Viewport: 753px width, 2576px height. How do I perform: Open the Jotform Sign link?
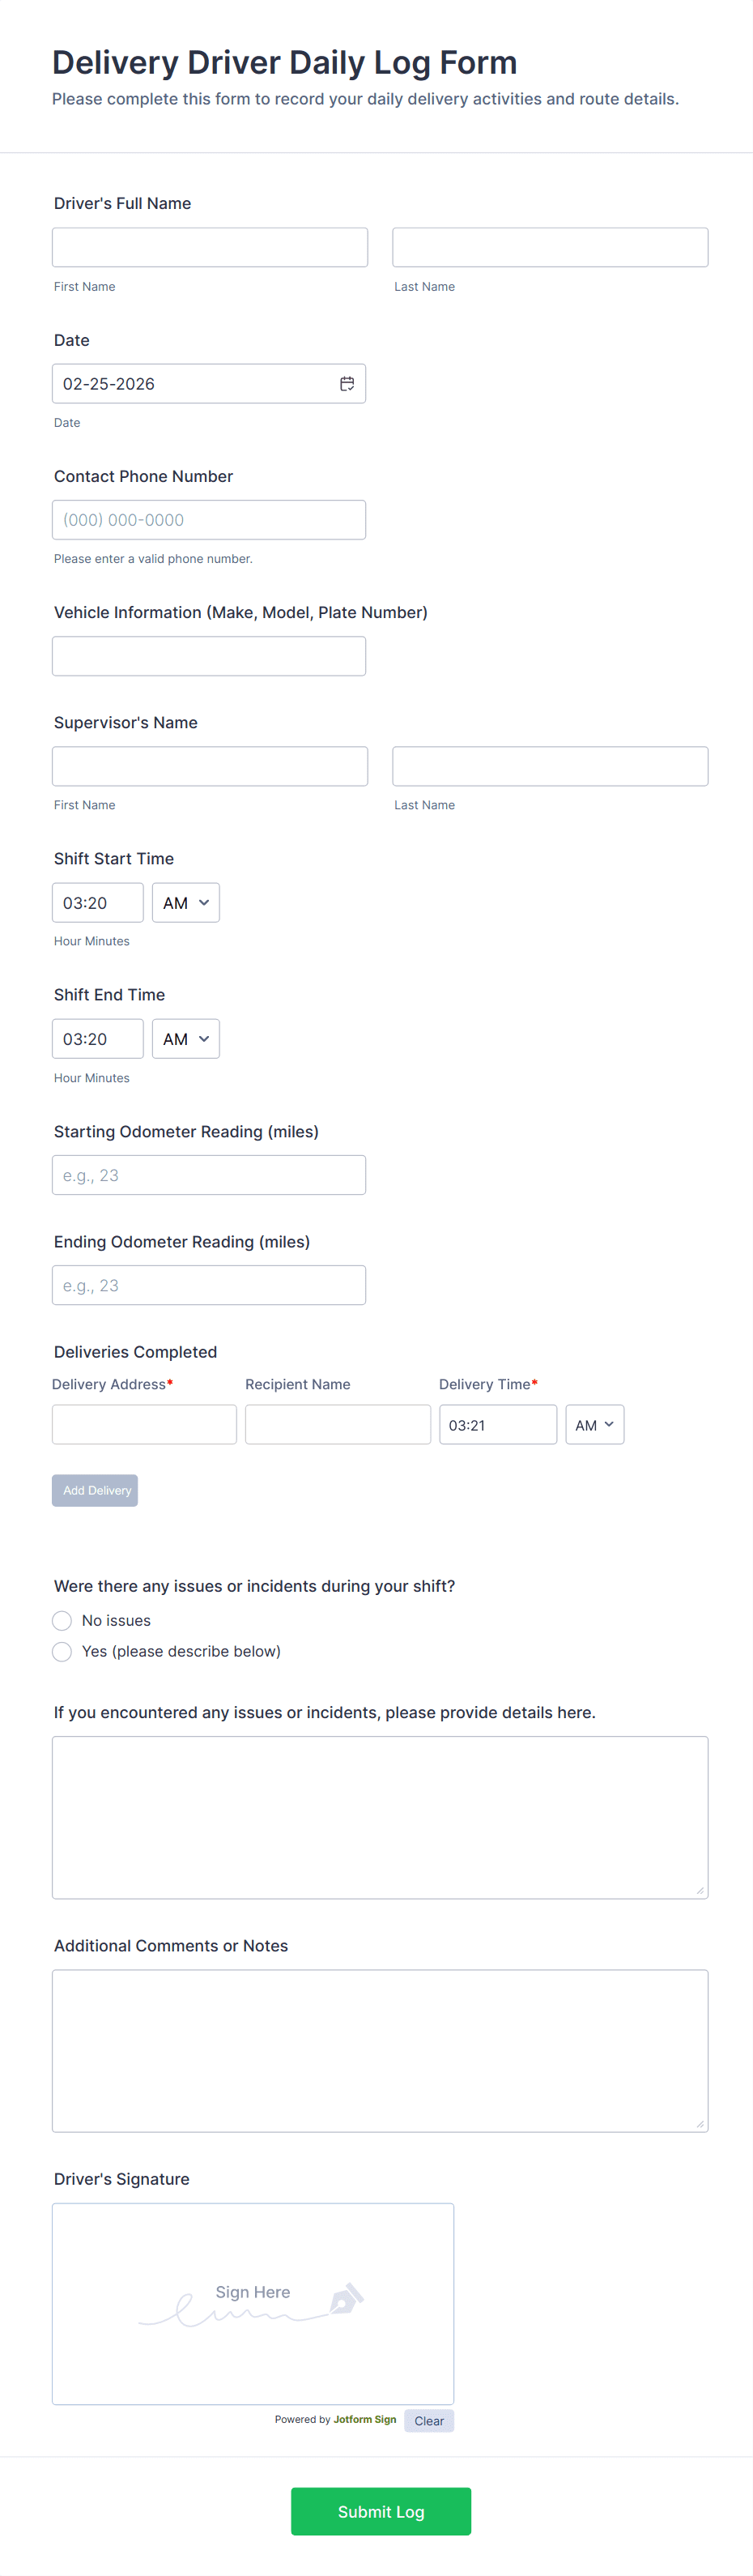[365, 2420]
